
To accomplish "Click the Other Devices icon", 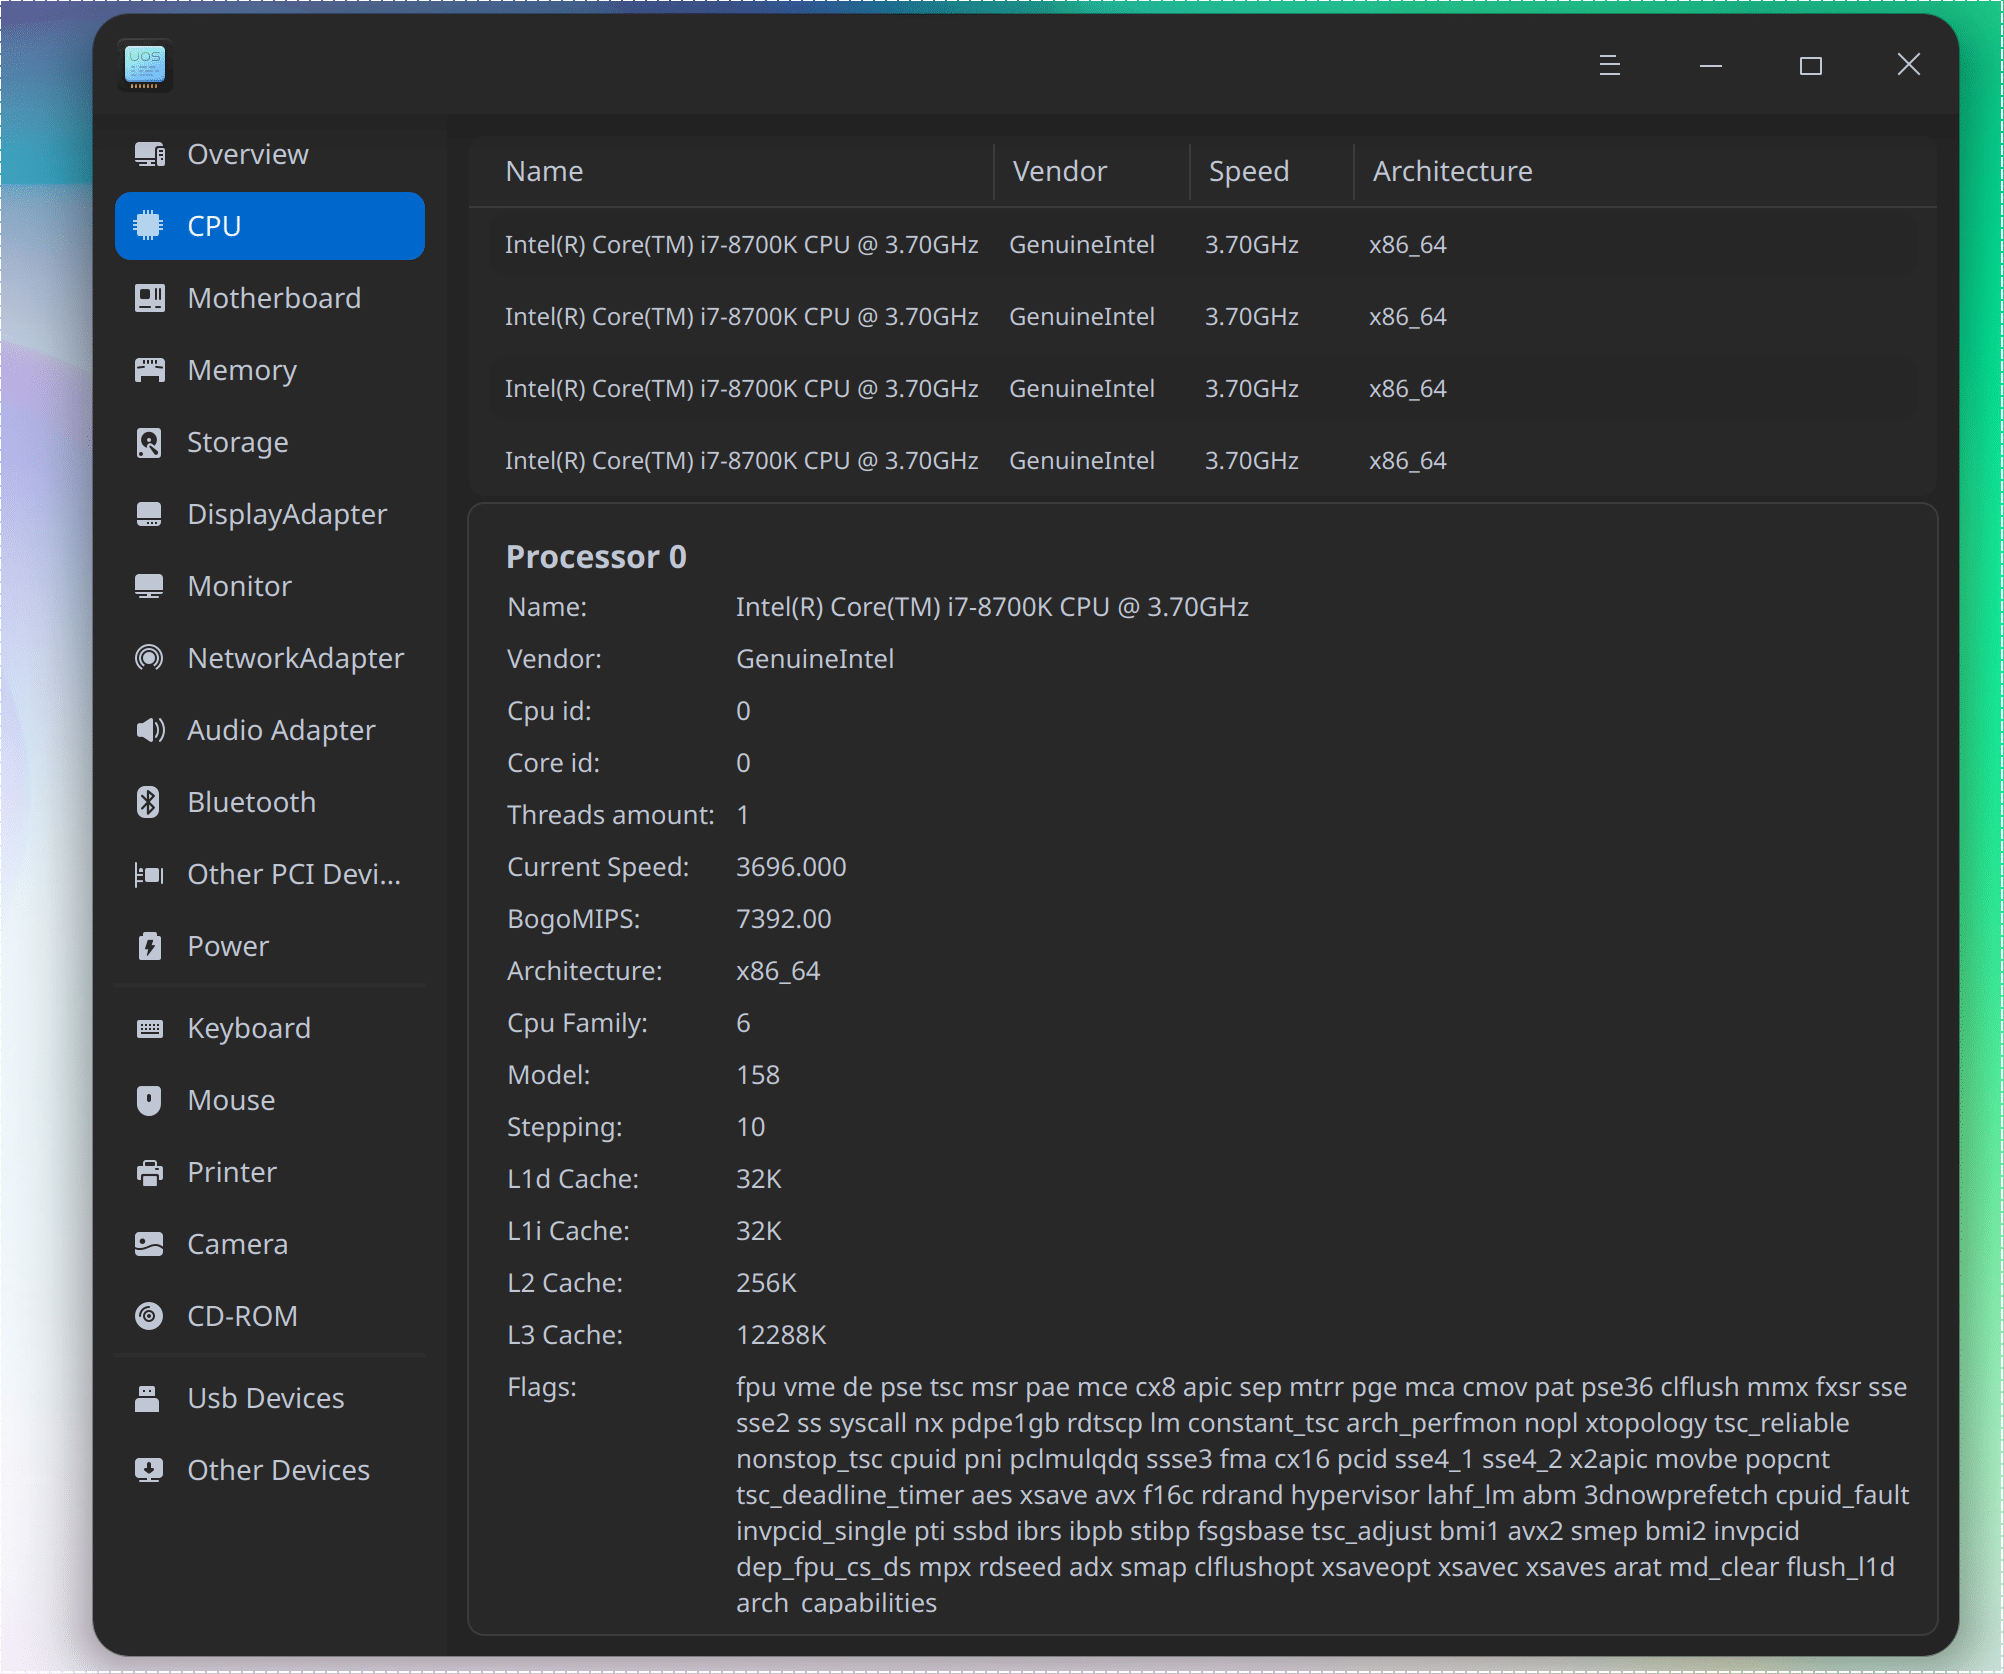I will [149, 1470].
